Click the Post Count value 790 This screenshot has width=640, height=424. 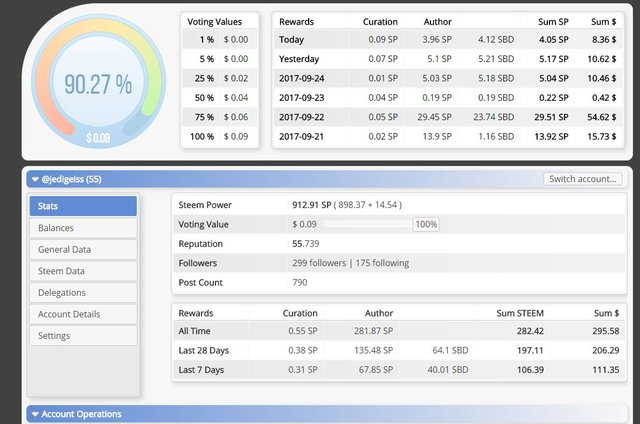coord(300,282)
